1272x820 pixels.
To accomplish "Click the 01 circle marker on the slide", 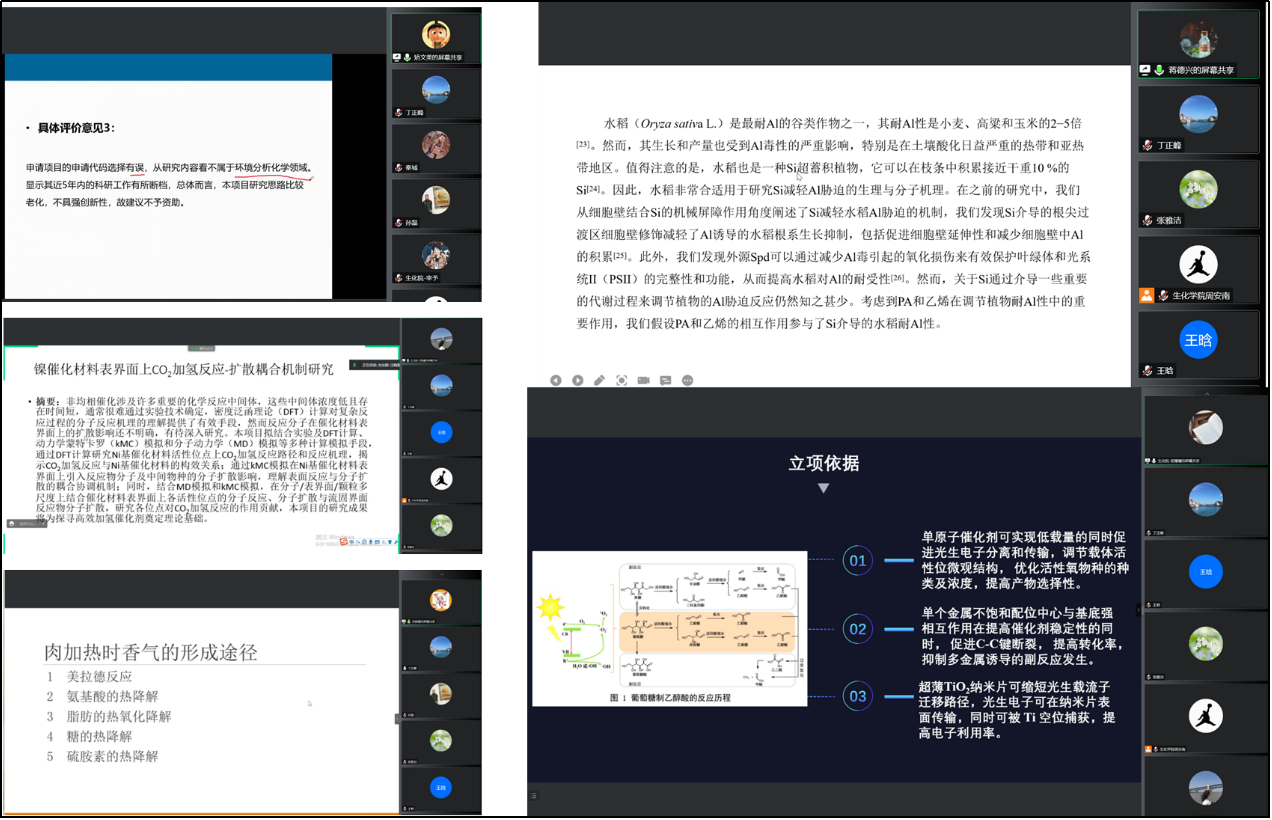I will (857, 560).
